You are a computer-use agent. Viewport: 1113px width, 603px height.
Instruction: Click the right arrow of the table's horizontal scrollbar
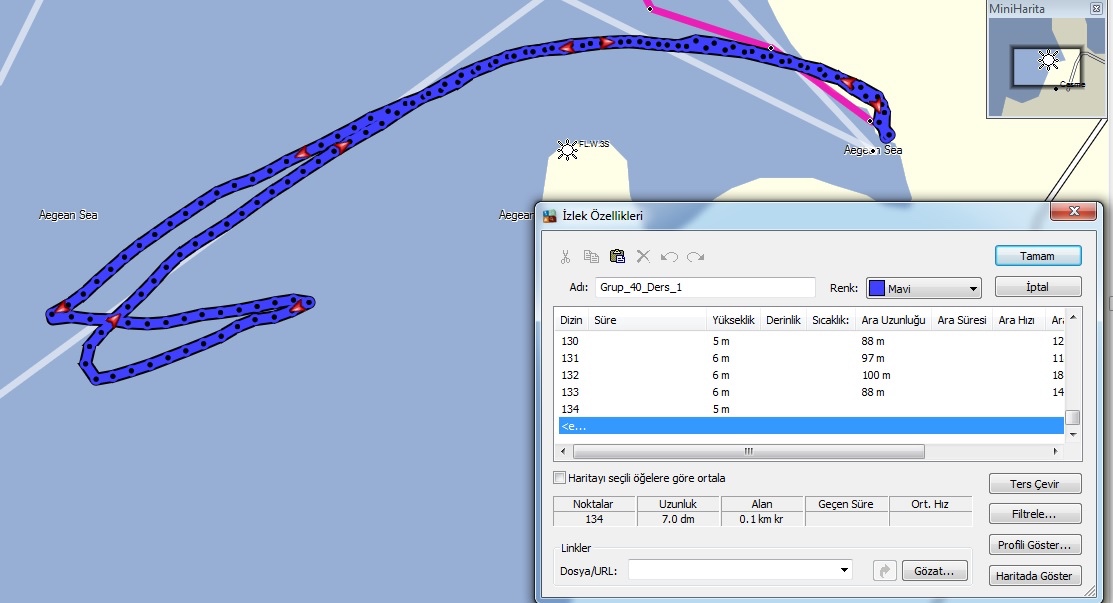[x=1056, y=451]
